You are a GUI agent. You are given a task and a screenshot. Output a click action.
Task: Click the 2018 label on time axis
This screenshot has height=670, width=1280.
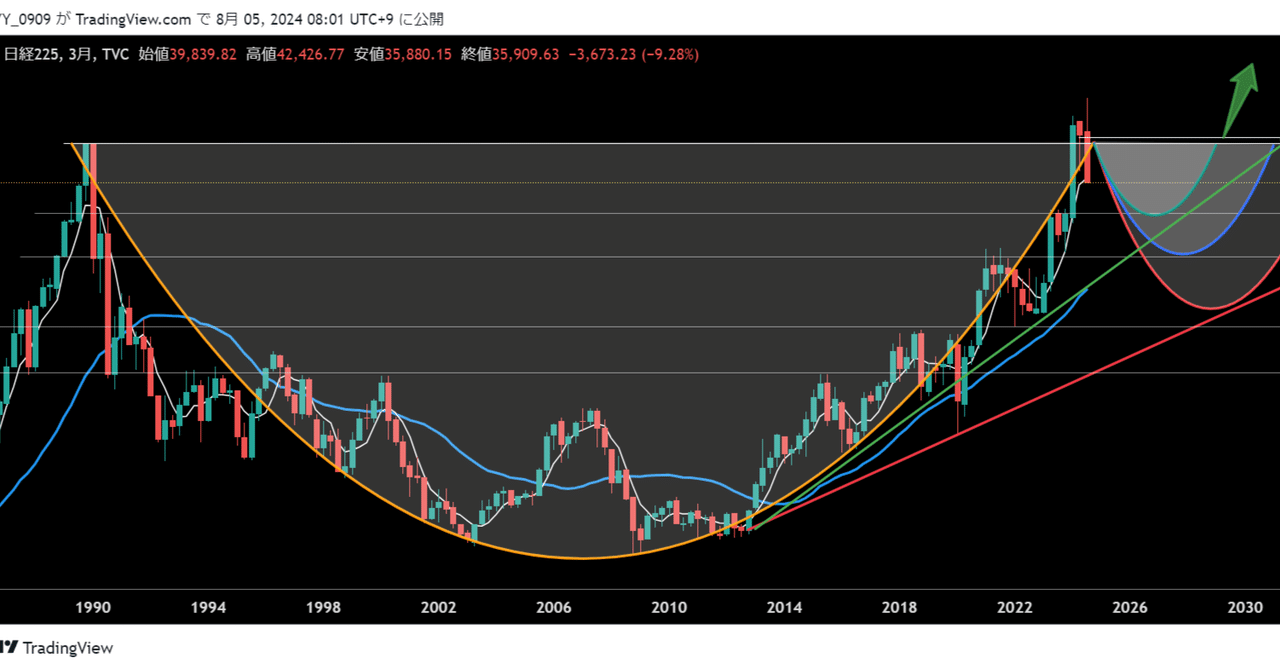coord(899,607)
